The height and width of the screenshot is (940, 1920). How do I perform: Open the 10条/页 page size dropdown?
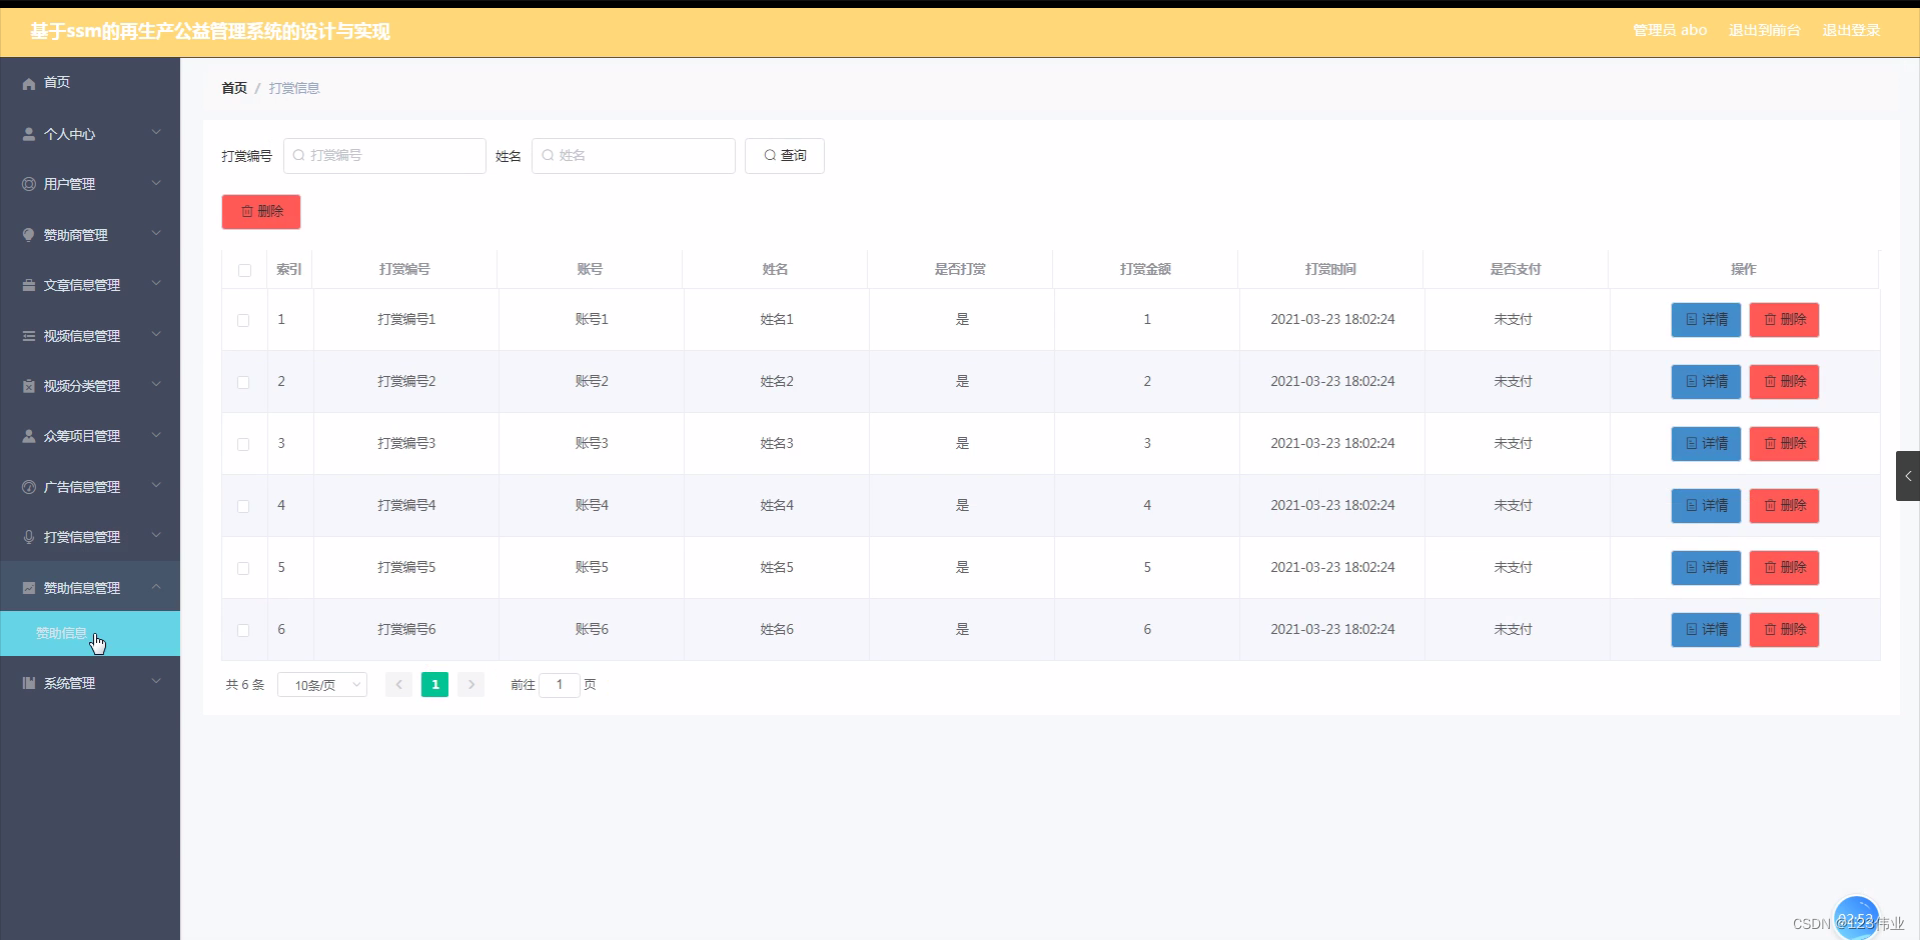tap(322, 684)
